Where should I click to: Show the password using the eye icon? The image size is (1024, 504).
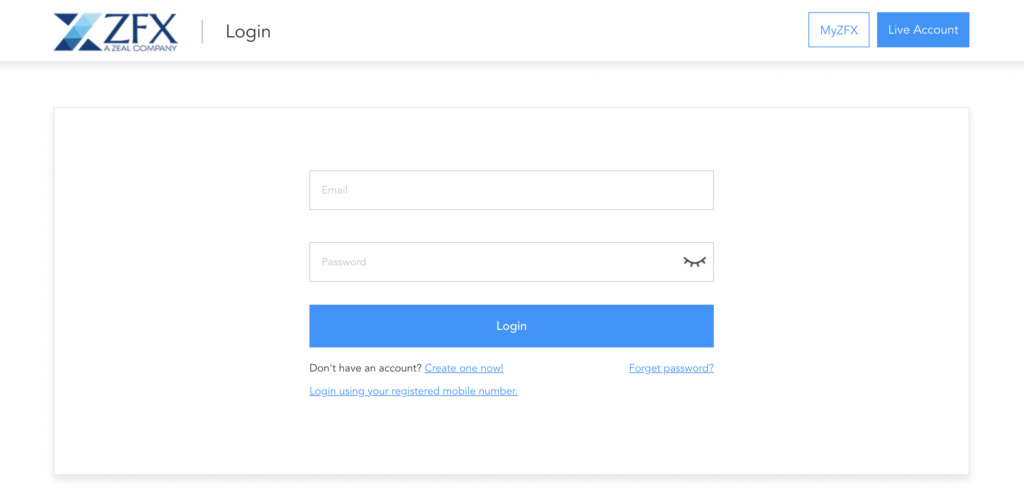pos(694,262)
